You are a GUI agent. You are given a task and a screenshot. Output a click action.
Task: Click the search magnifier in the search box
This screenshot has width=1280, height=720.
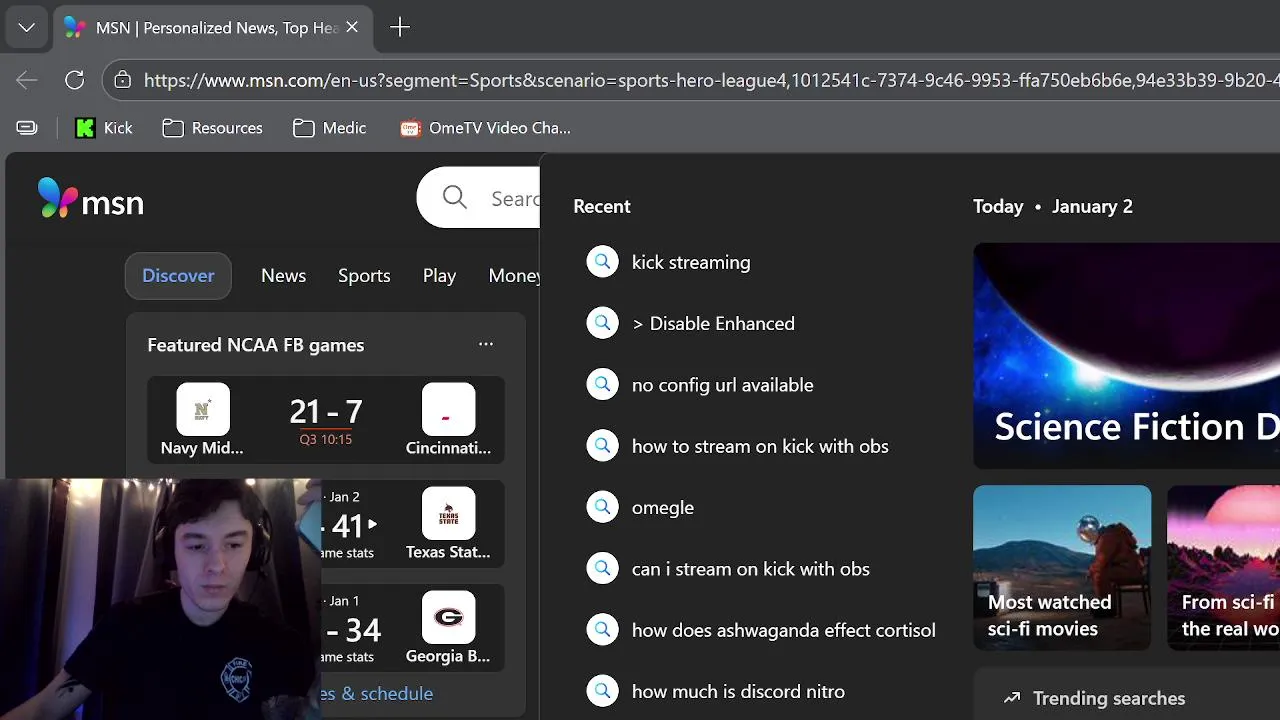[455, 198]
